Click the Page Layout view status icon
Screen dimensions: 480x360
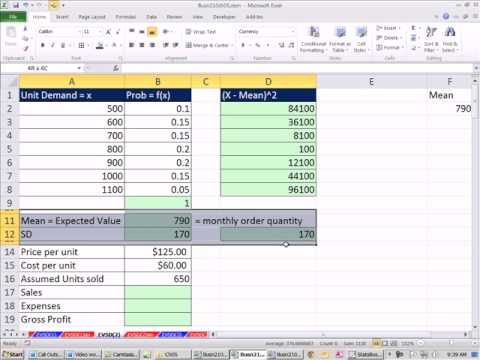coord(385,343)
